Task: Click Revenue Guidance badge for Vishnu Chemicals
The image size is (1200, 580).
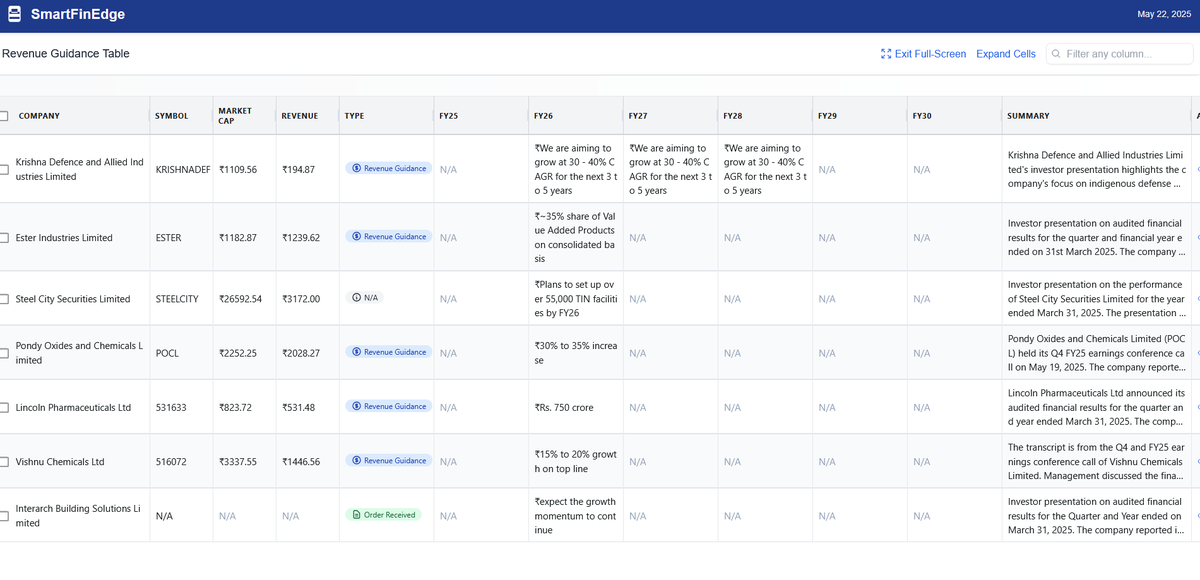Action: point(389,461)
